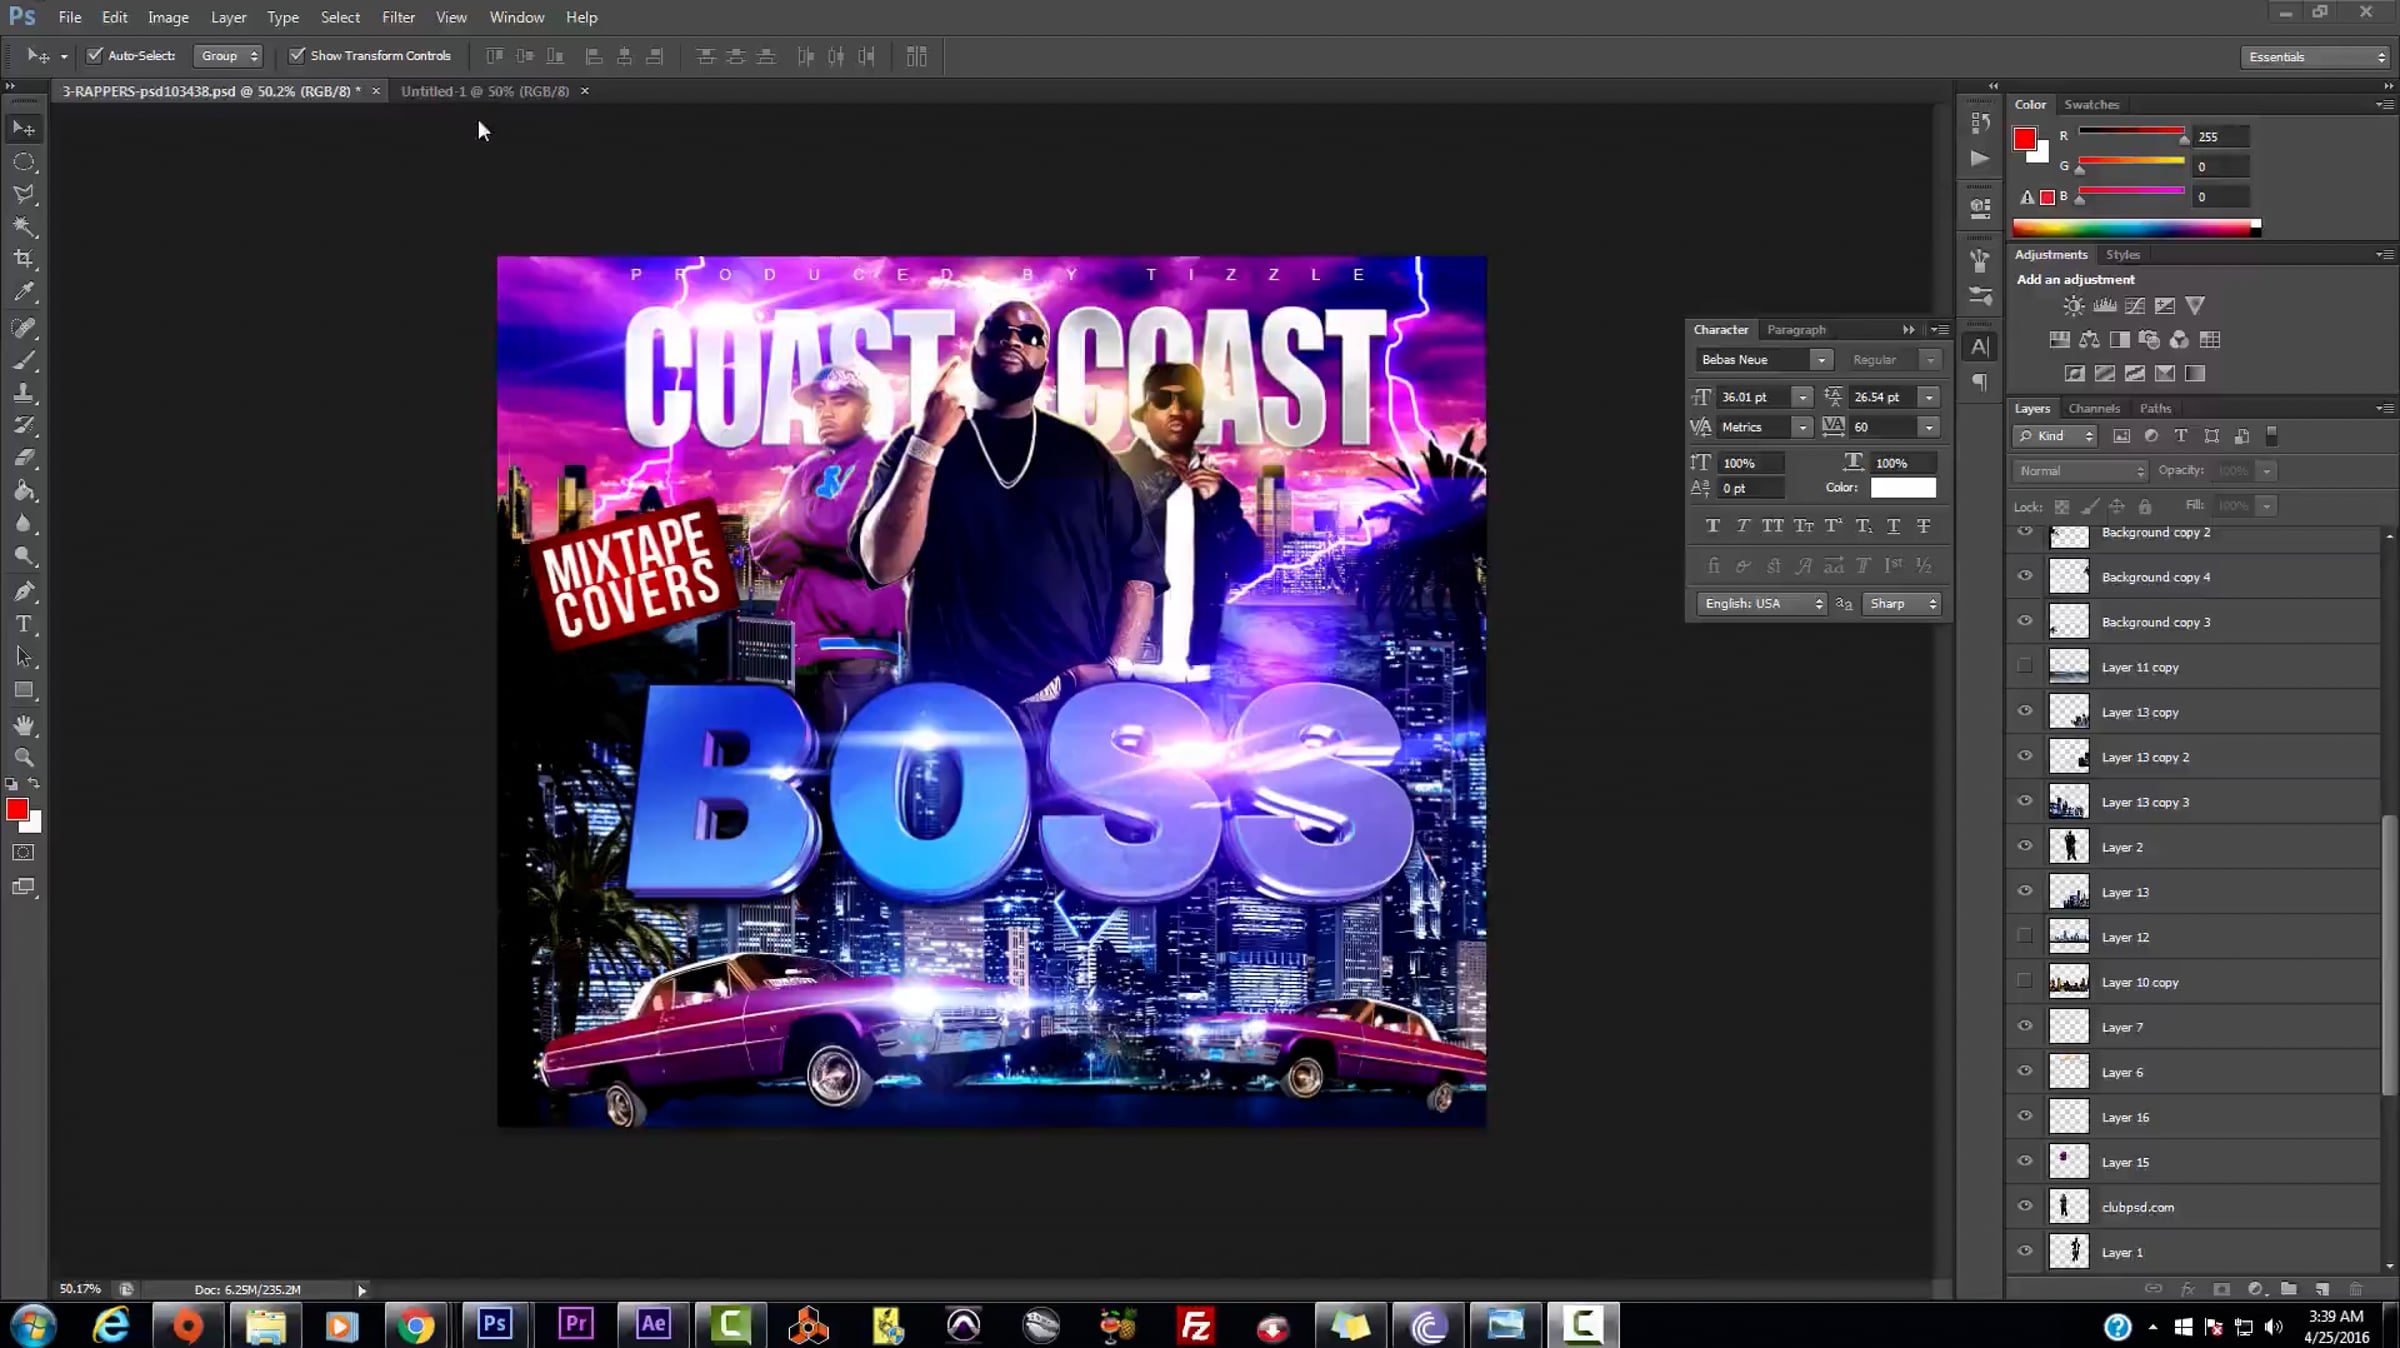This screenshot has height=1348, width=2400.
Task: Select the Pen tool
Action: tap(24, 591)
